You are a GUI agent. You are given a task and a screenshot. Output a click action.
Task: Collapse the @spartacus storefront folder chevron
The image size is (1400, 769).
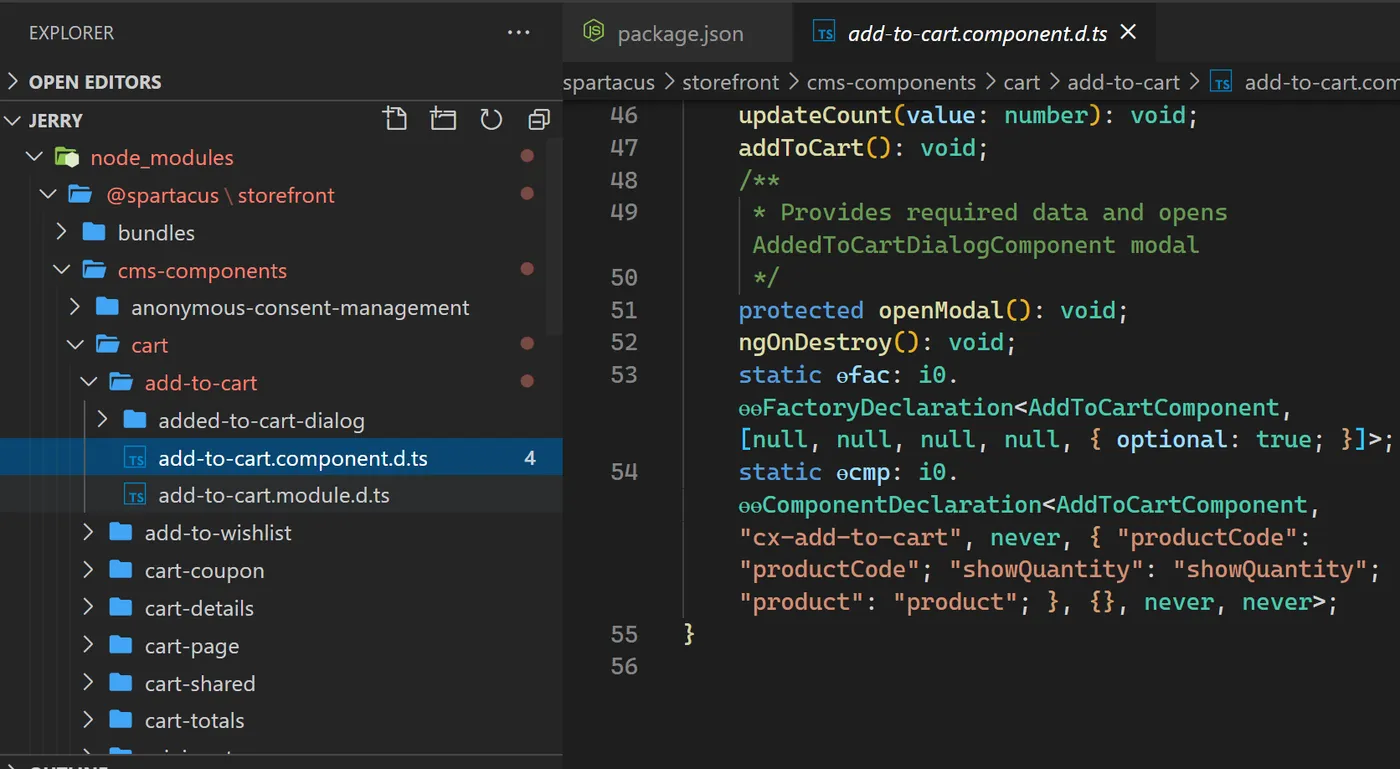coord(48,195)
